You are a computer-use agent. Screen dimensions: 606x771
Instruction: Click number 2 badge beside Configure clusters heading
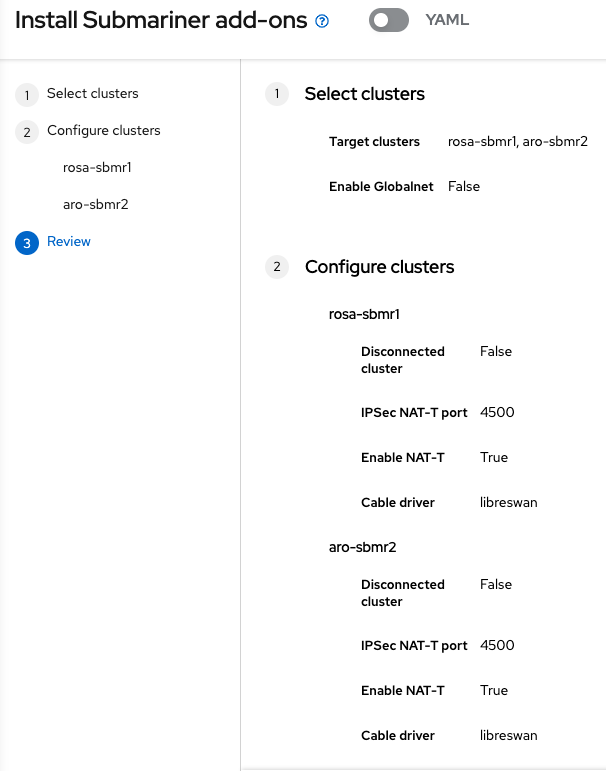point(276,268)
